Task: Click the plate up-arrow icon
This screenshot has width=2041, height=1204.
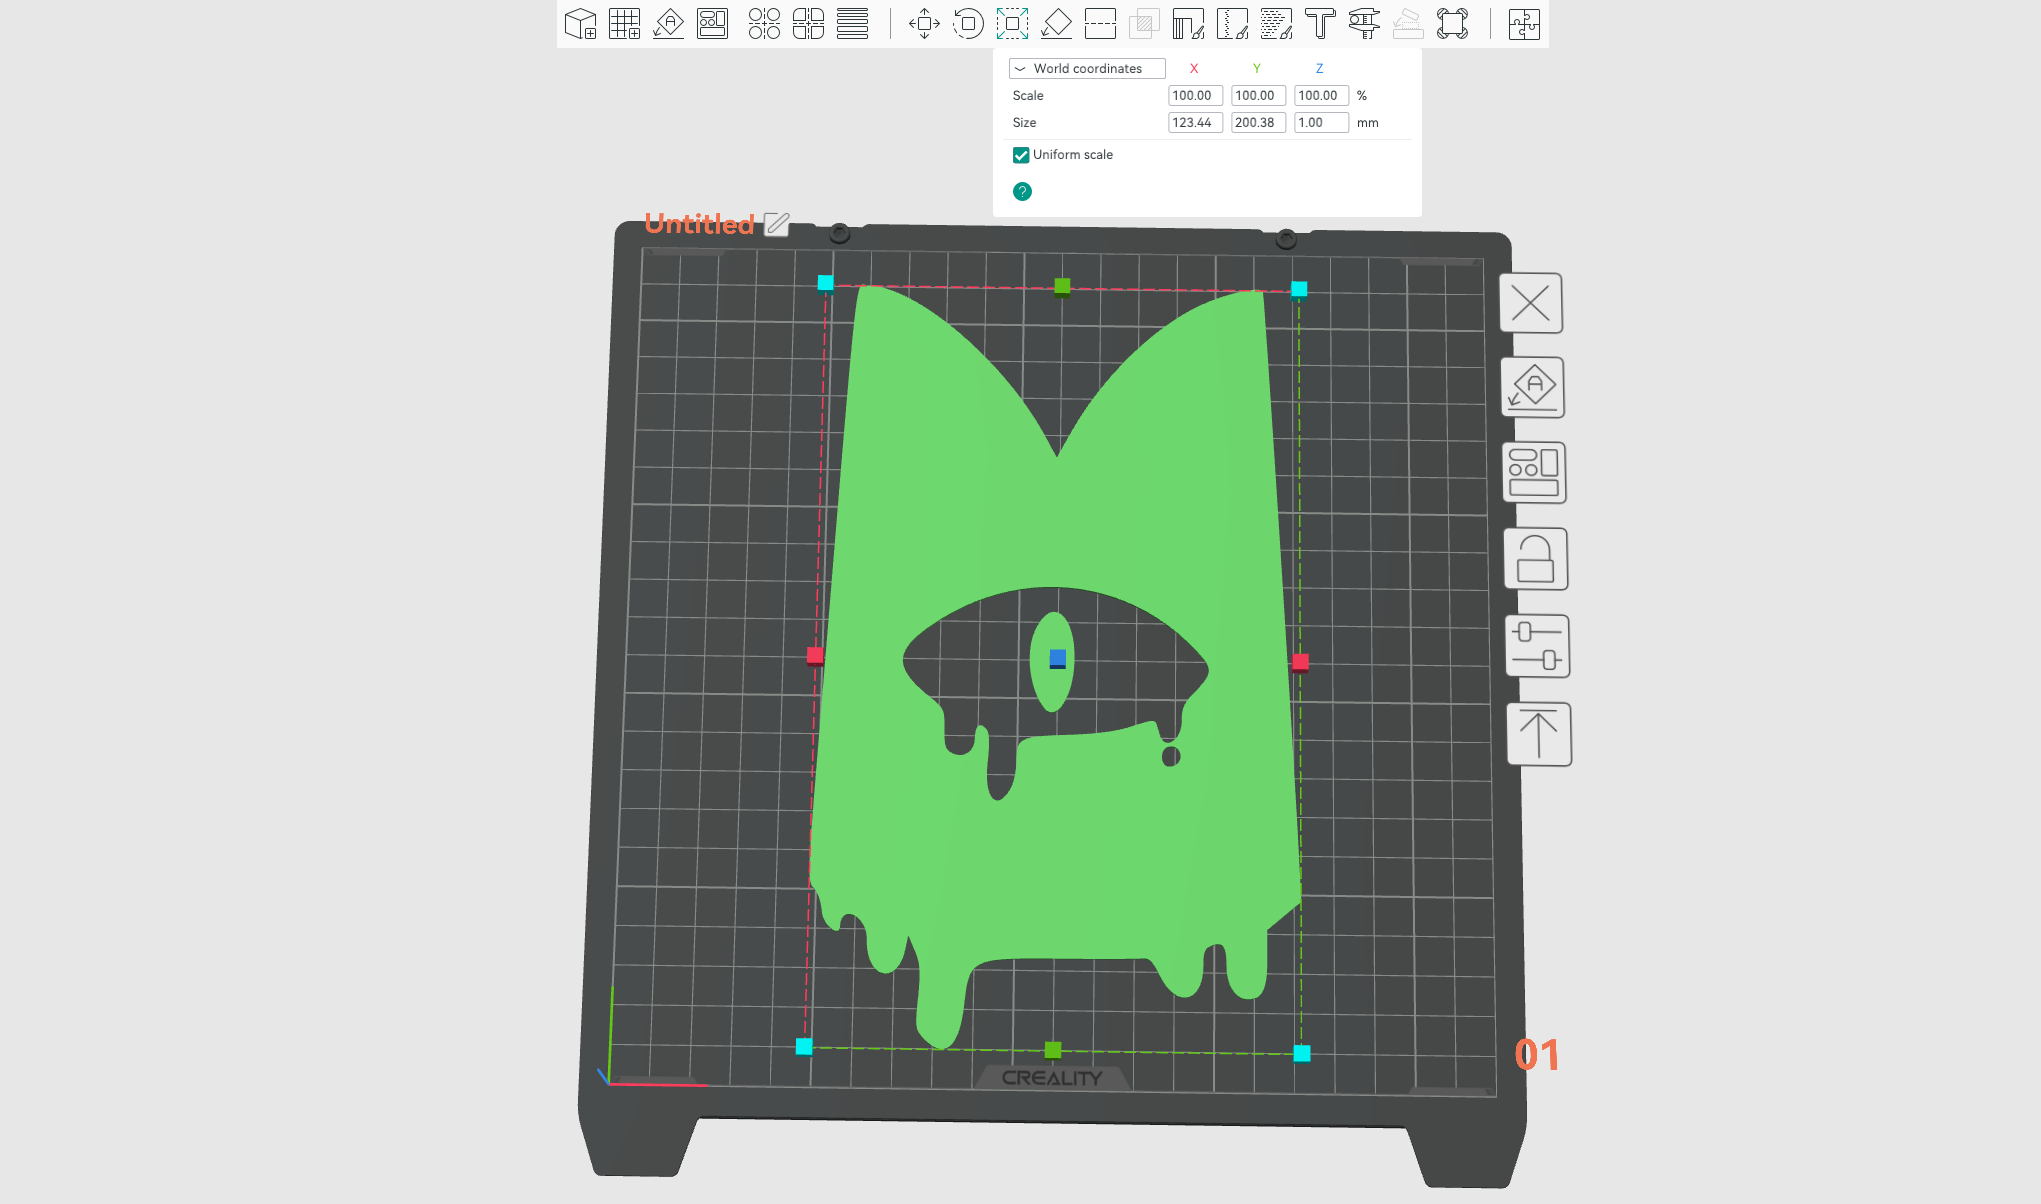Action: click(1539, 734)
